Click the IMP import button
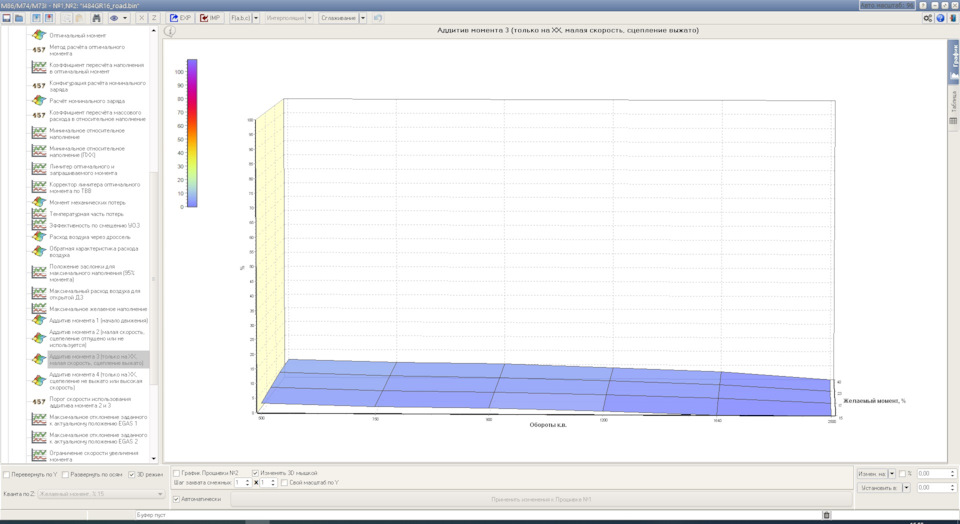Image resolution: width=960 pixels, height=524 pixels. point(210,18)
